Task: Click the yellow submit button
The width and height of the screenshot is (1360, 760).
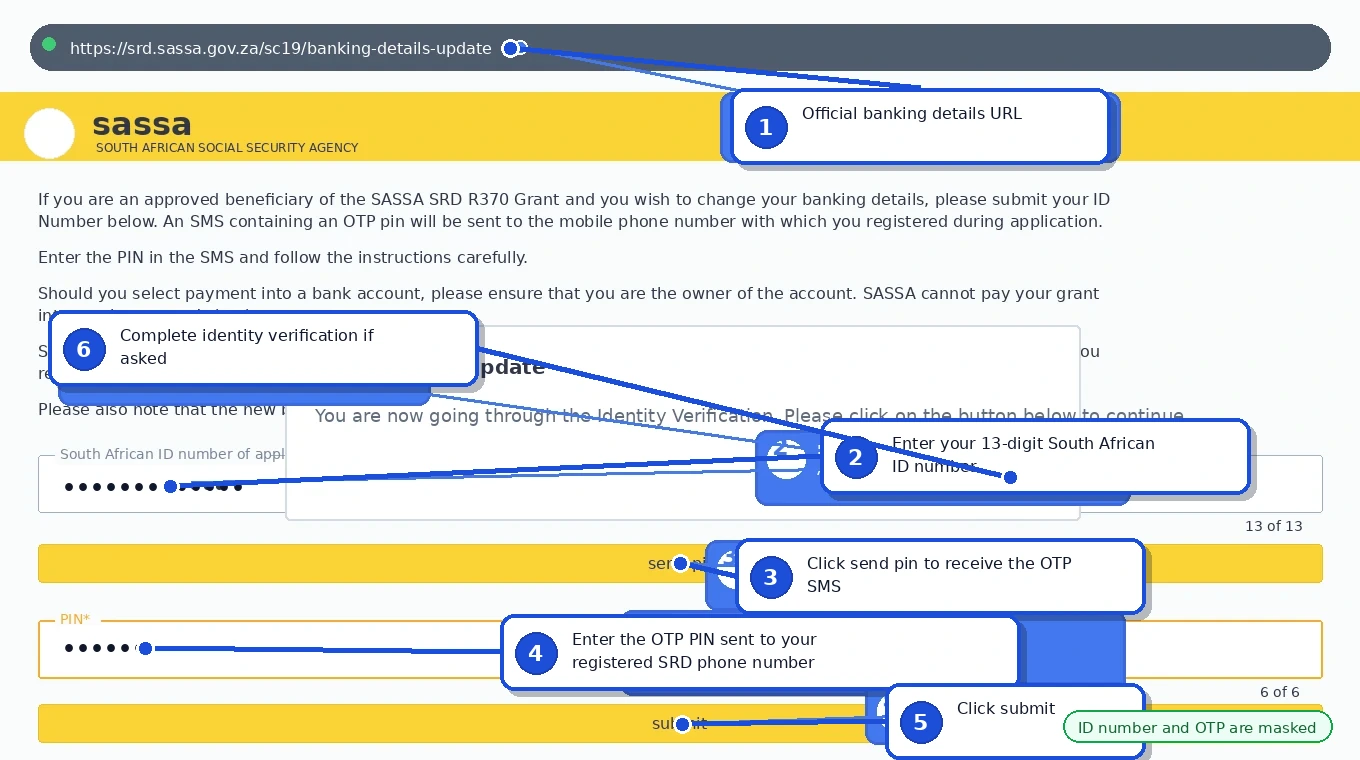Action: tap(680, 723)
